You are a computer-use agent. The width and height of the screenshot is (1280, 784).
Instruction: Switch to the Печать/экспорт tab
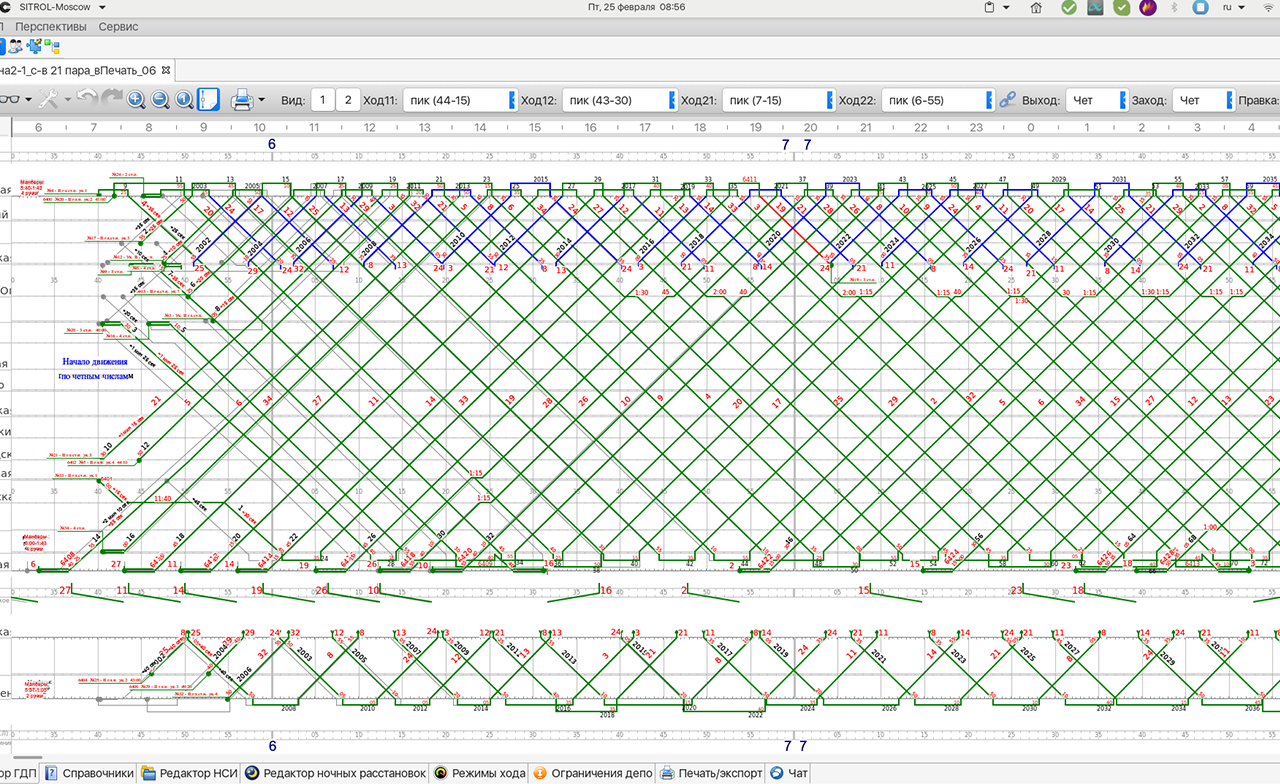point(711,773)
